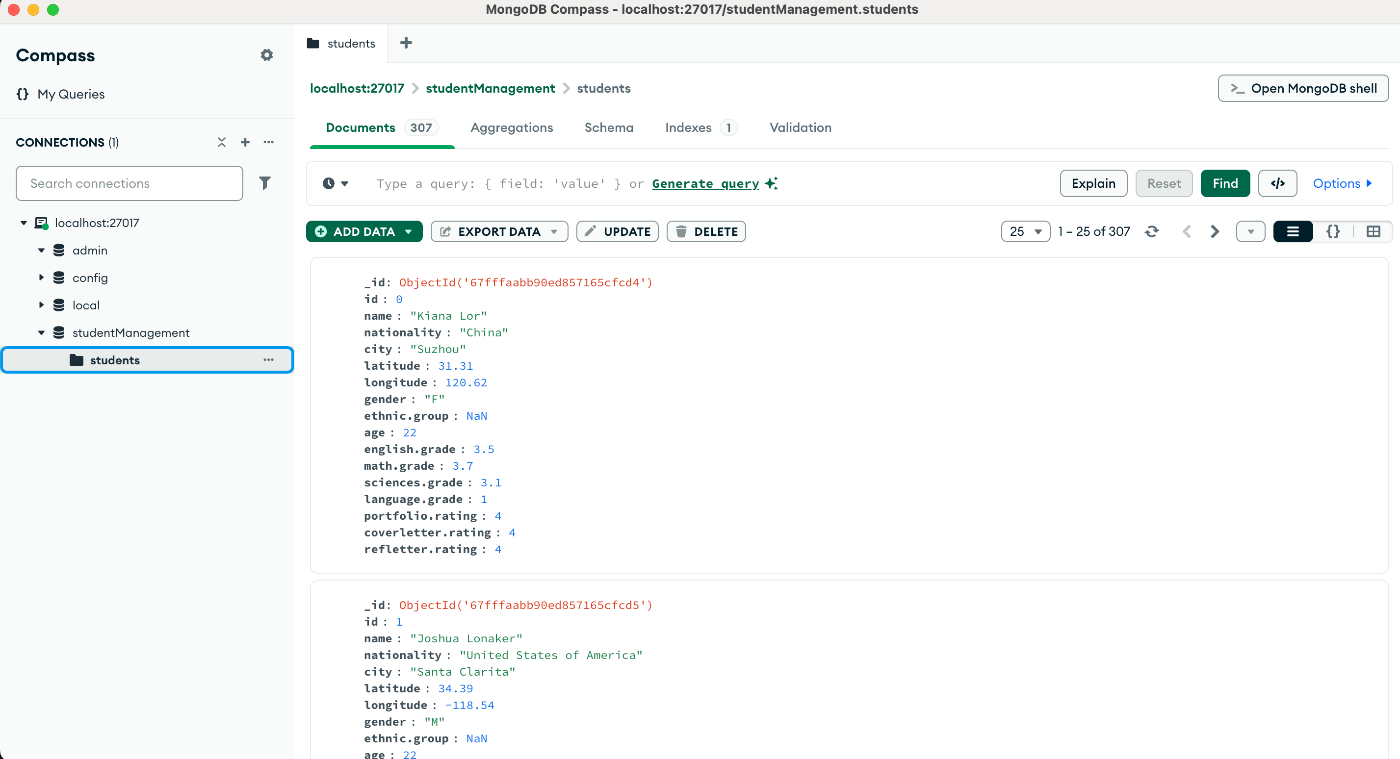Collapse the admin database node

tap(42, 250)
